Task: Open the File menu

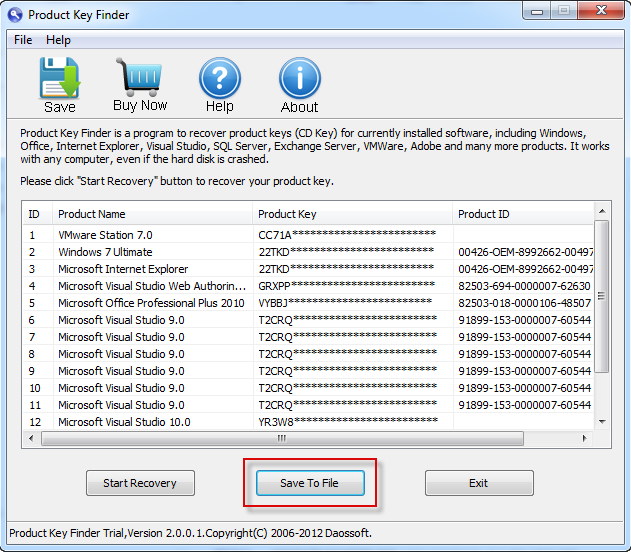Action: 23,40
